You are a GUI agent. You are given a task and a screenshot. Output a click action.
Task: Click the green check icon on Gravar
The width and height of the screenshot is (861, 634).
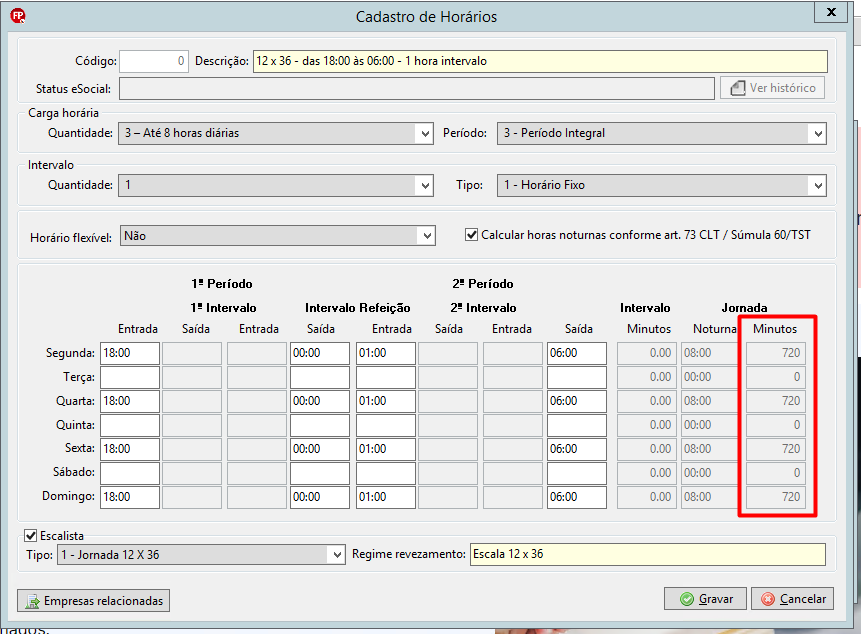(686, 599)
